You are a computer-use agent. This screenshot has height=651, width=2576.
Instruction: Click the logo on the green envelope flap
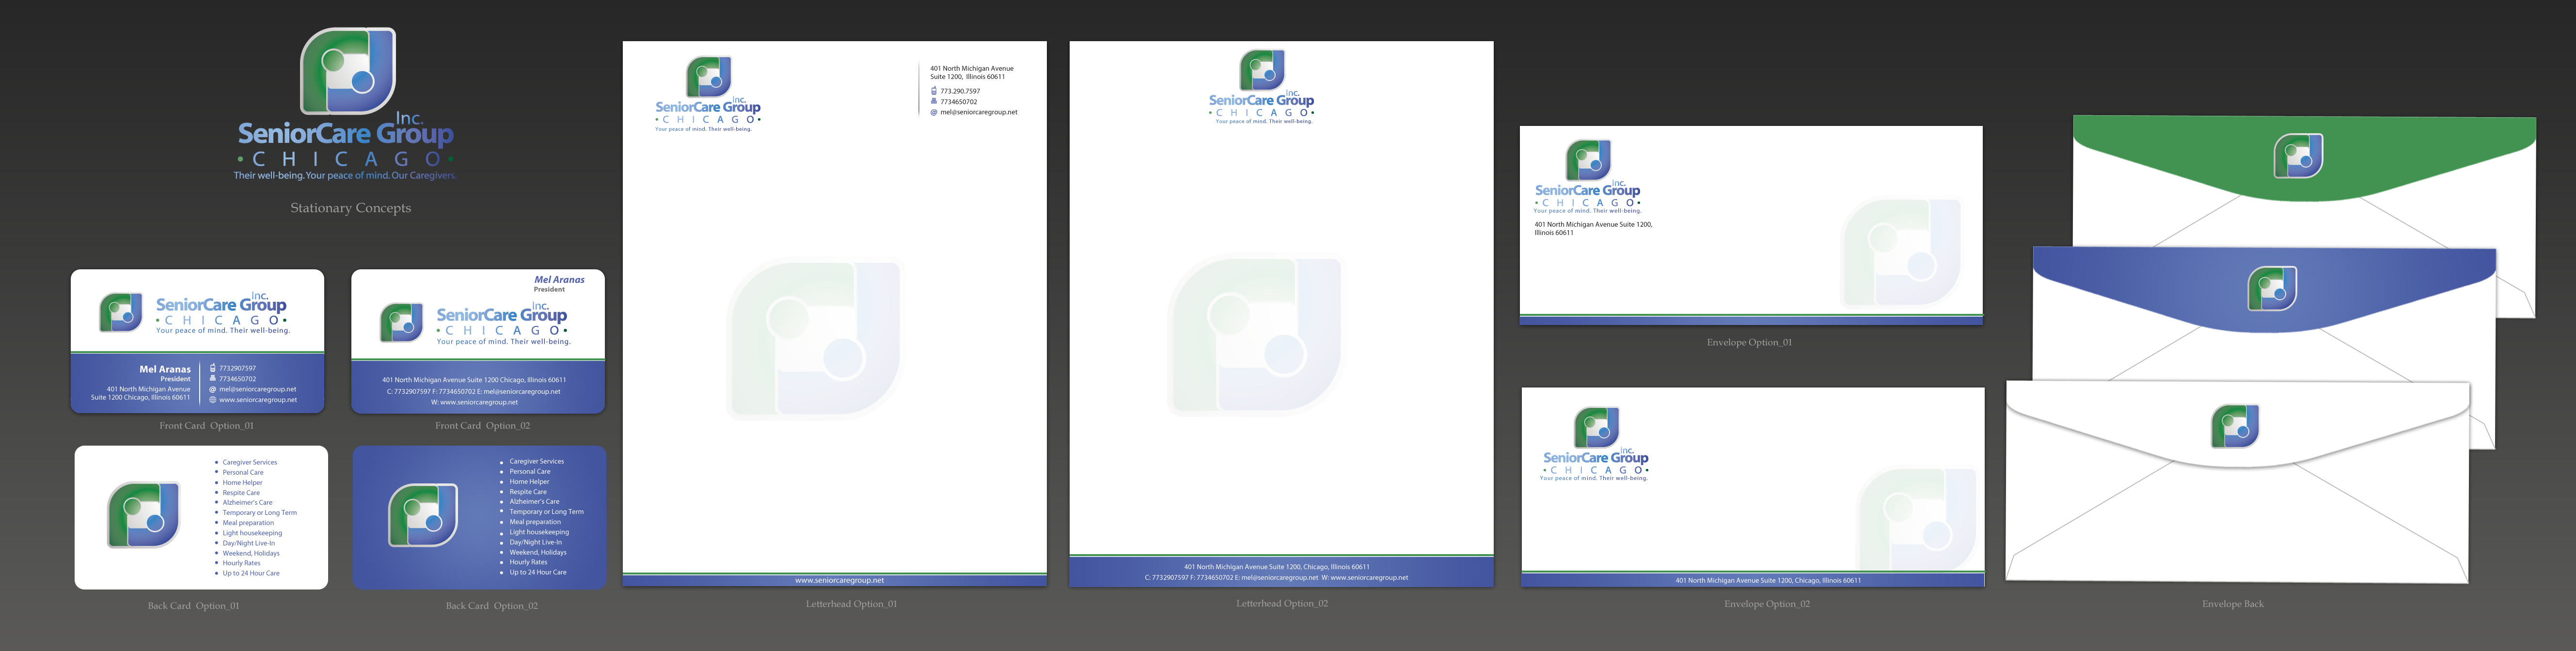(2298, 156)
